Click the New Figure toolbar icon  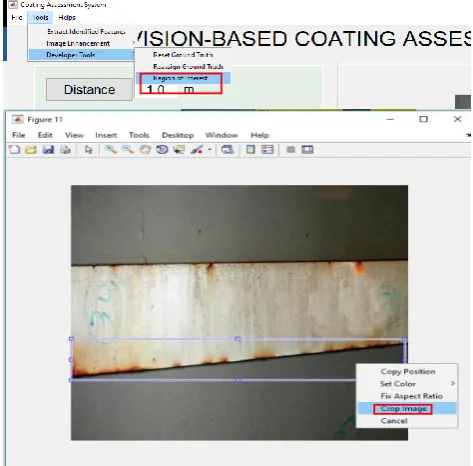coord(14,150)
